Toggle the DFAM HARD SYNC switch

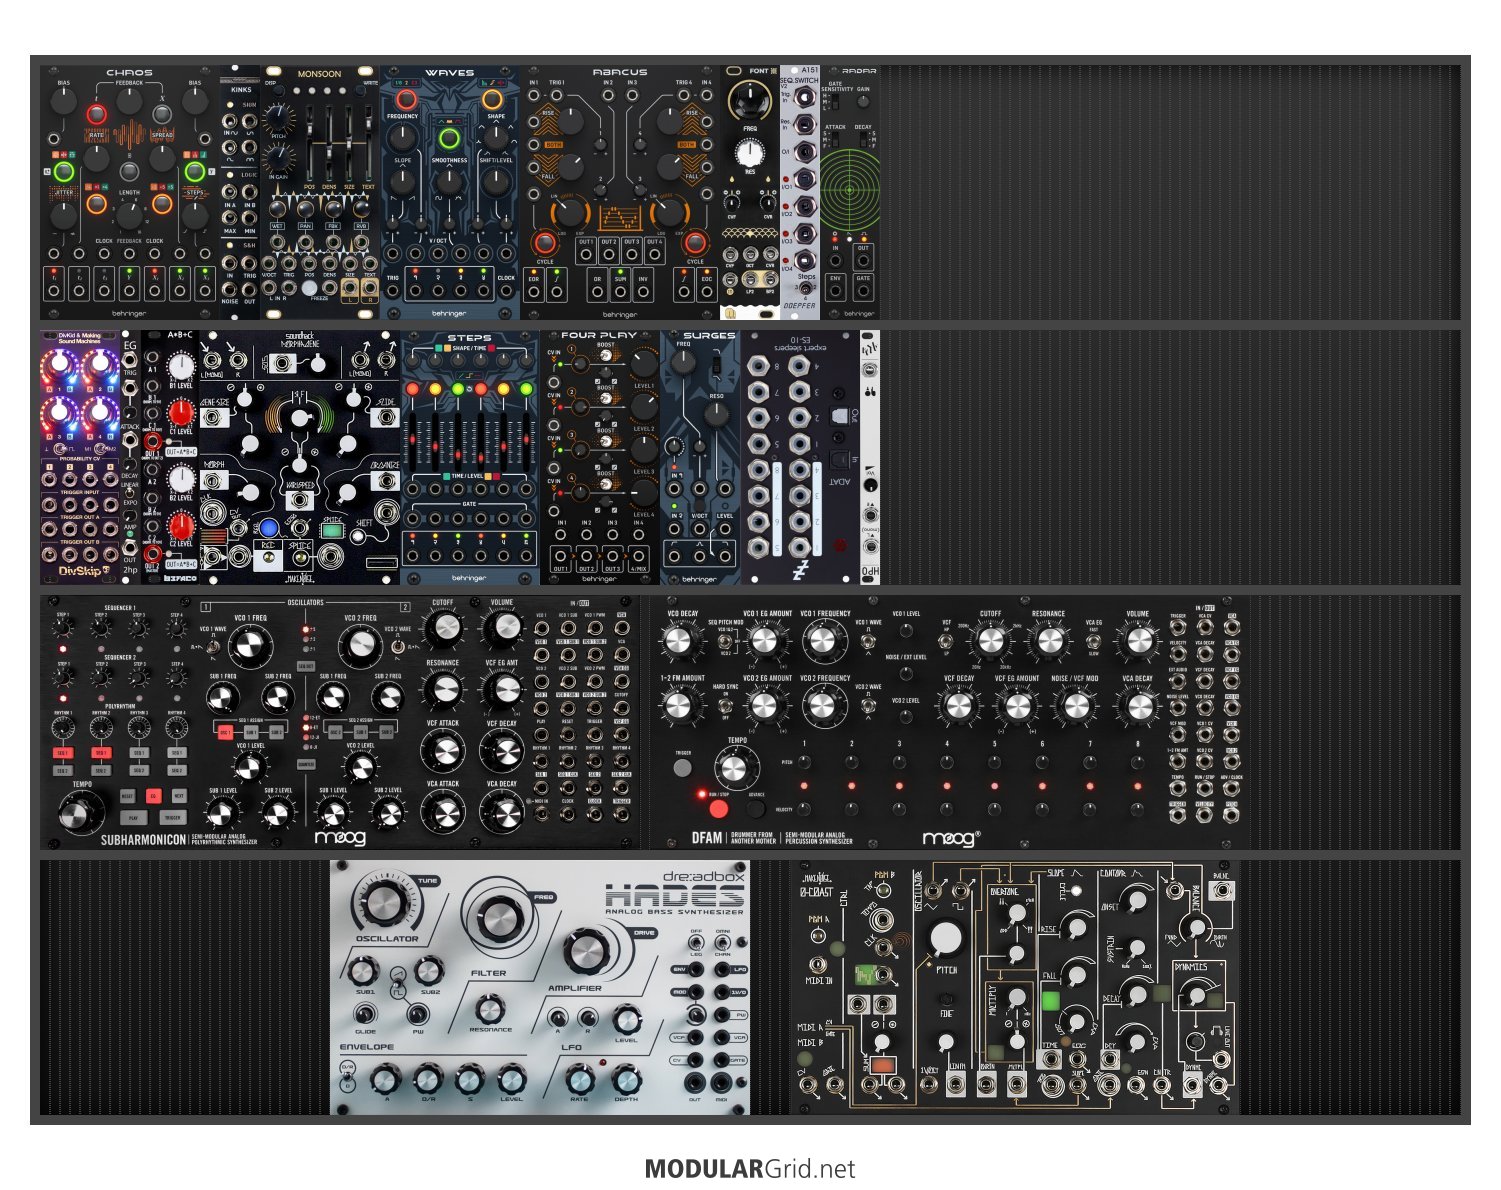pyautogui.click(x=726, y=704)
